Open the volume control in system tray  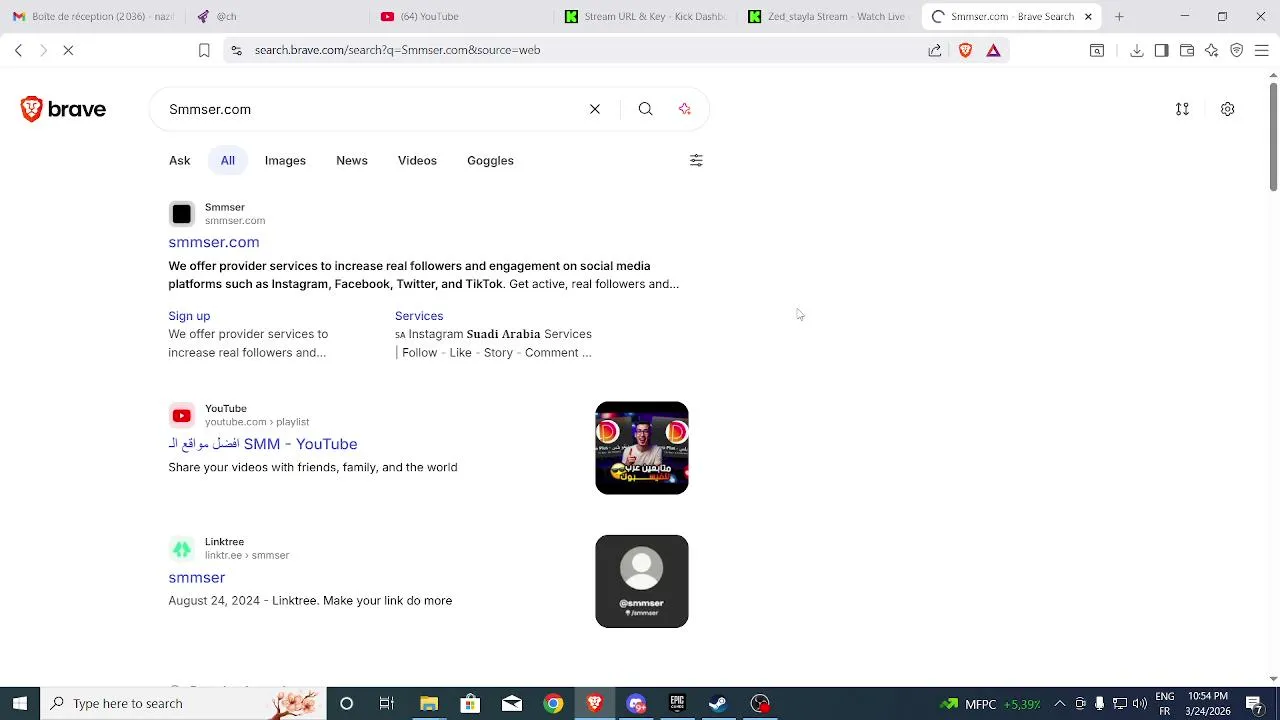click(x=1140, y=703)
